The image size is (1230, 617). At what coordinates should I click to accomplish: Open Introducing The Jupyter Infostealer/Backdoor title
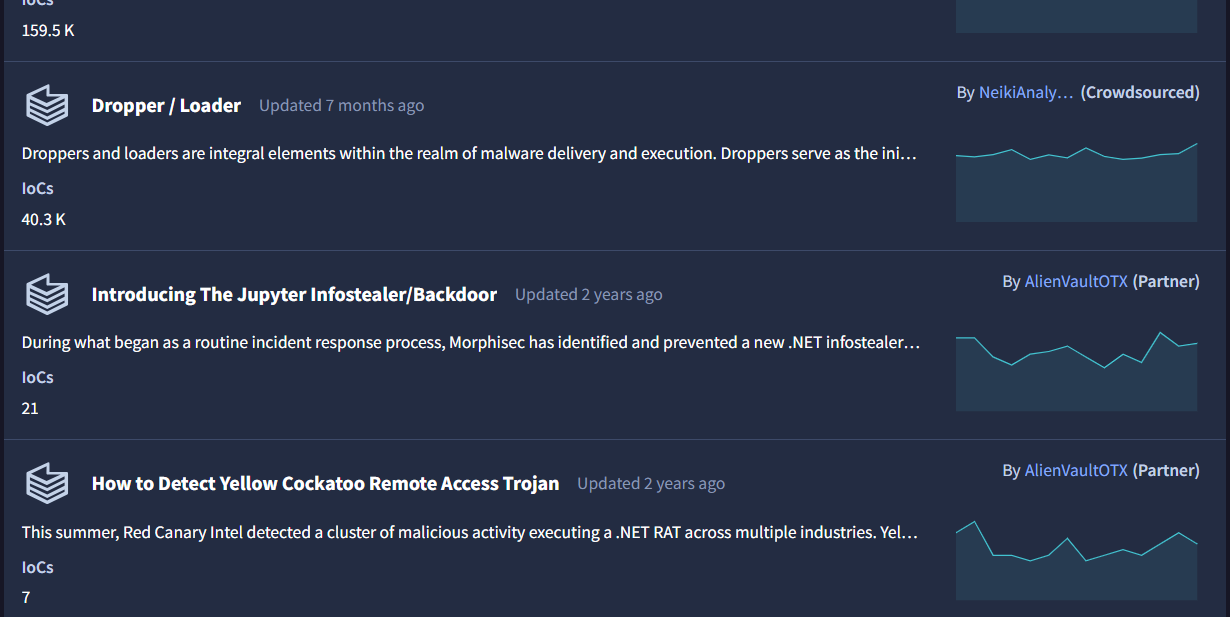click(x=294, y=294)
